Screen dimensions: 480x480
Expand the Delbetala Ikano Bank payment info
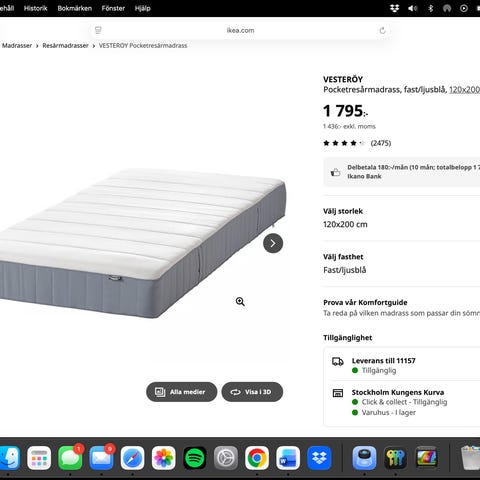coord(401,172)
